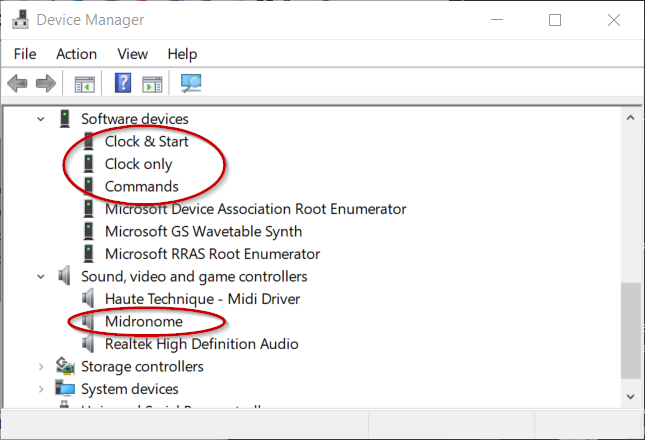Select Microsoft GS Wavetable Synth

point(203,232)
